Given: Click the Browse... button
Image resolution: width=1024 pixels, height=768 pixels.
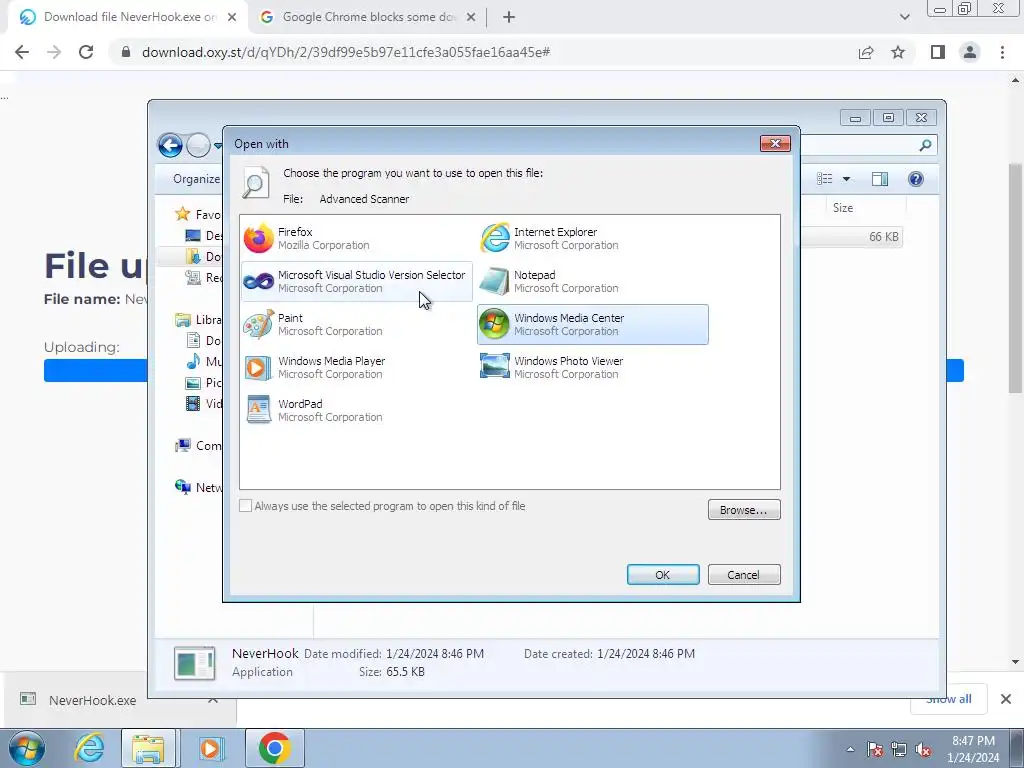Looking at the screenshot, I should pyautogui.click(x=744, y=509).
